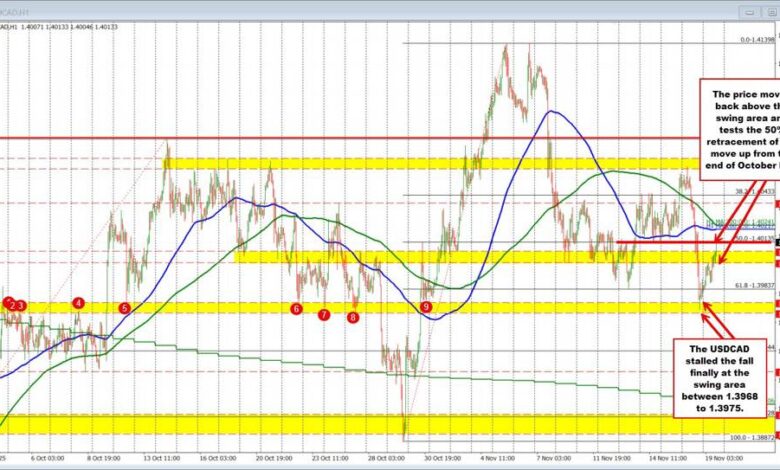Click red circle marker number 9

pos(427,308)
